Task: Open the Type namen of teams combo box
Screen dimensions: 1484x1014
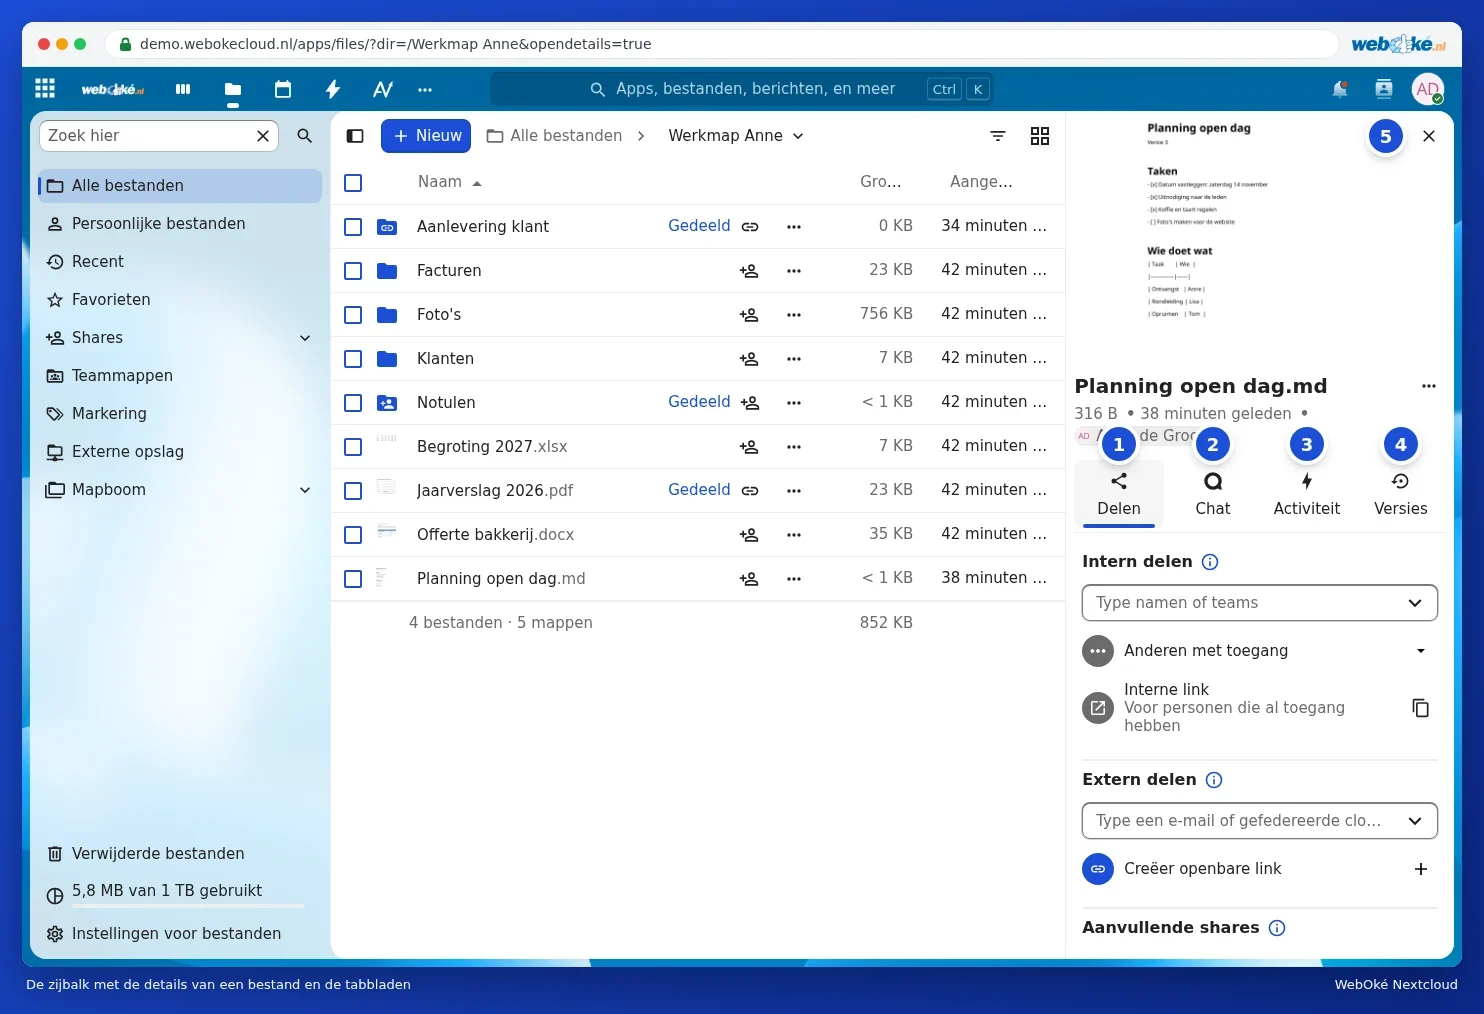Action: pyautogui.click(x=1260, y=603)
